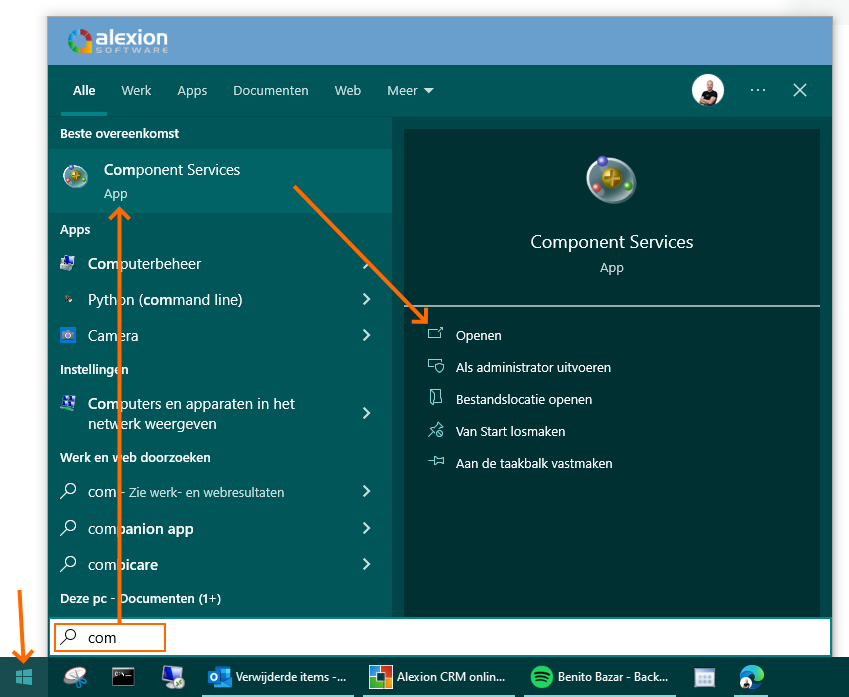849x697 pixels.
Task: Switch to the Apps tab
Action: 192,90
